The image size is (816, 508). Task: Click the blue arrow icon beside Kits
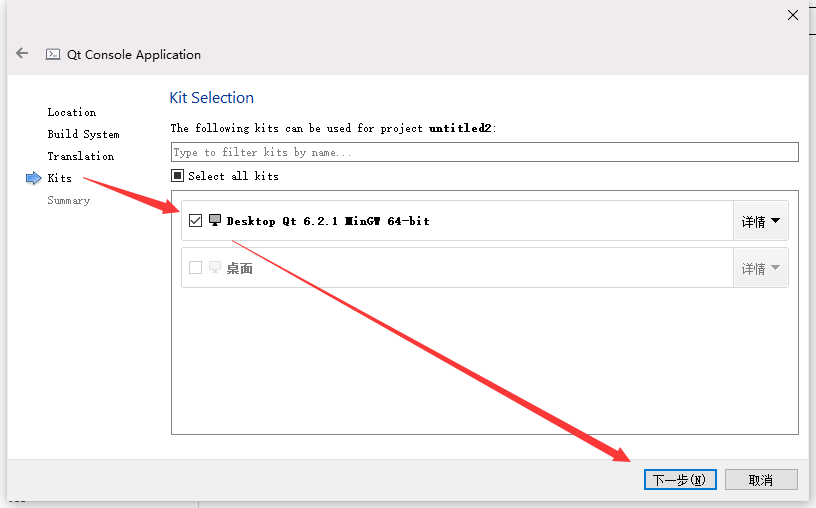coord(33,179)
